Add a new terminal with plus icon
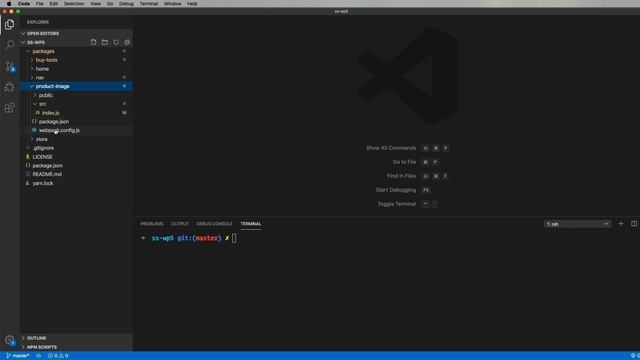The width and height of the screenshot is (640, 360). [621, 224]
